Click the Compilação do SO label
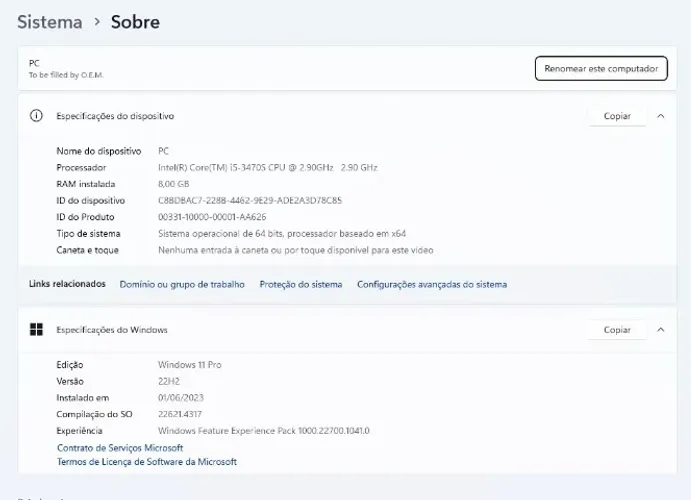The image size is (691, 500). point(94,414)
